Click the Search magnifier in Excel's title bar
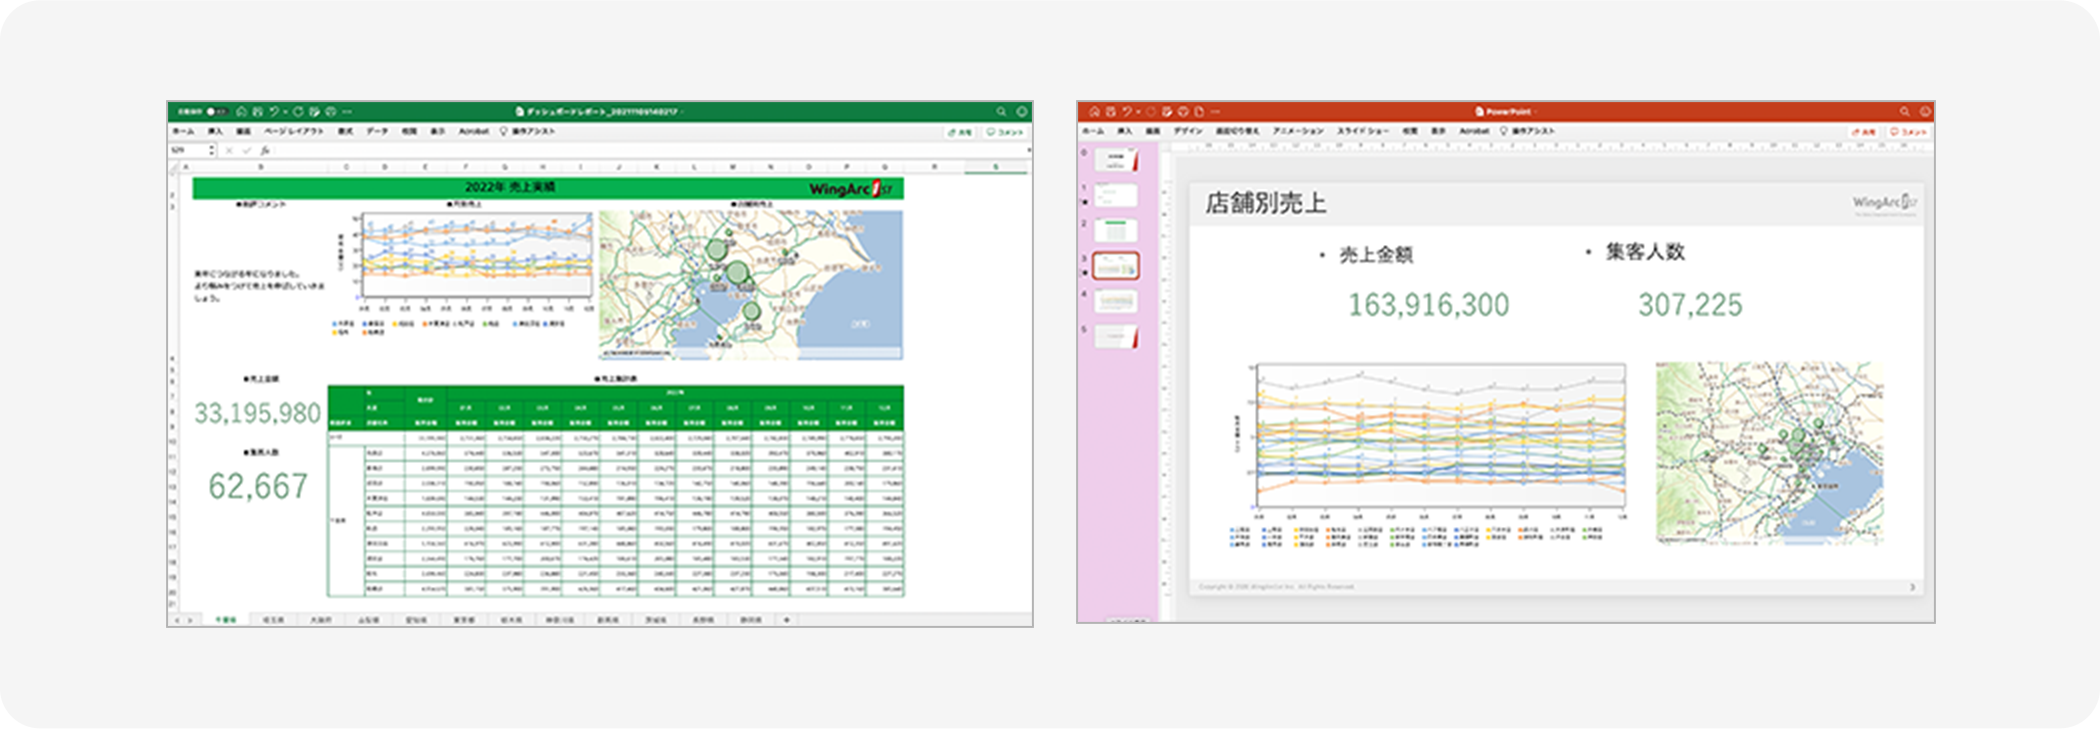The width and height of the screenshot is (2100, 729). point(1000,112)
